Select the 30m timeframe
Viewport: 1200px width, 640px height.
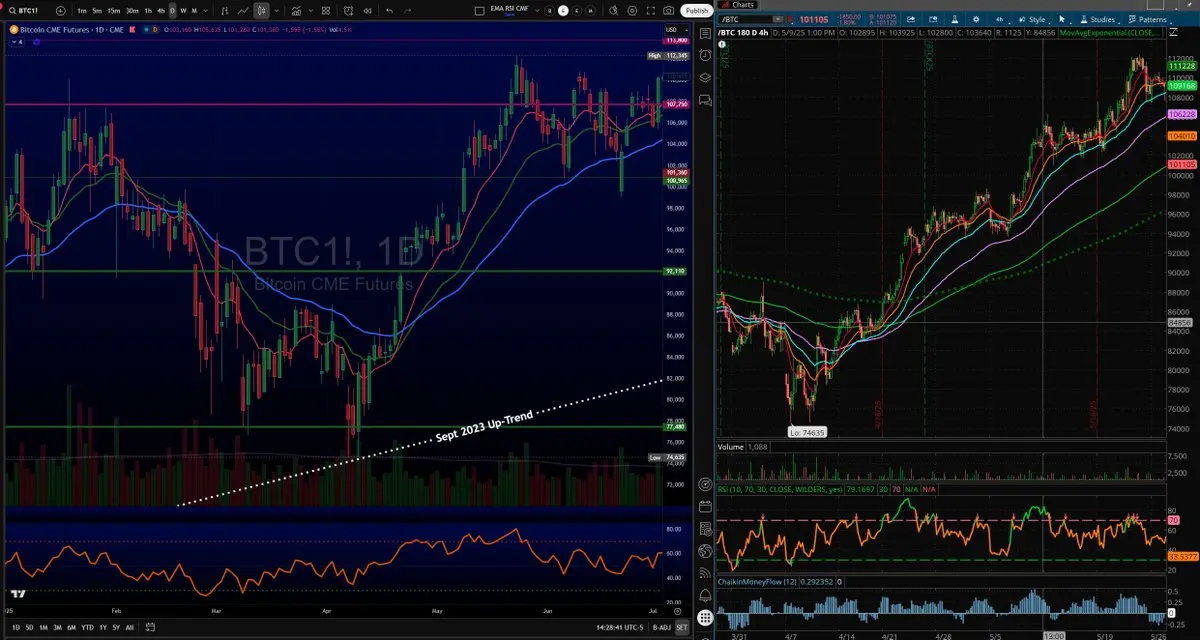(132, 10)
